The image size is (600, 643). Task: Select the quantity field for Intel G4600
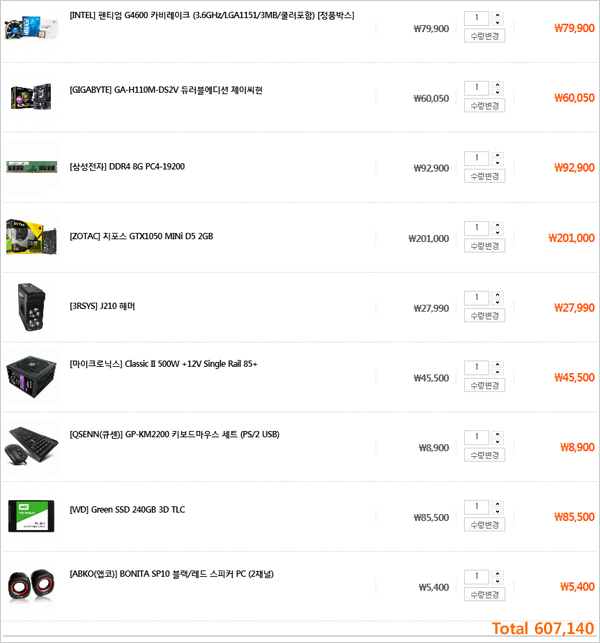point(477,18)
